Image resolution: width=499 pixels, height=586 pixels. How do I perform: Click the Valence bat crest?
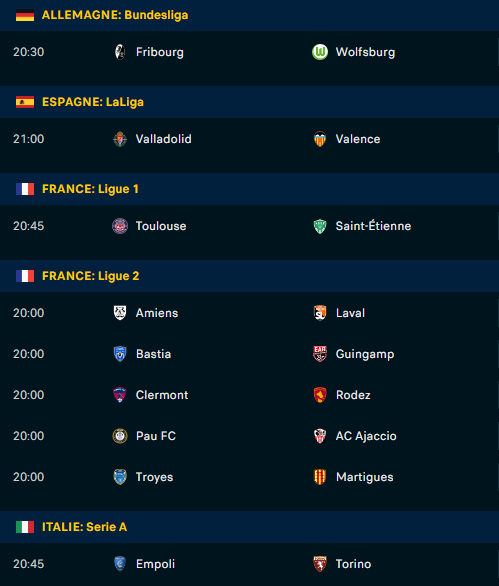pyautogui.click(x=320, y=139)
